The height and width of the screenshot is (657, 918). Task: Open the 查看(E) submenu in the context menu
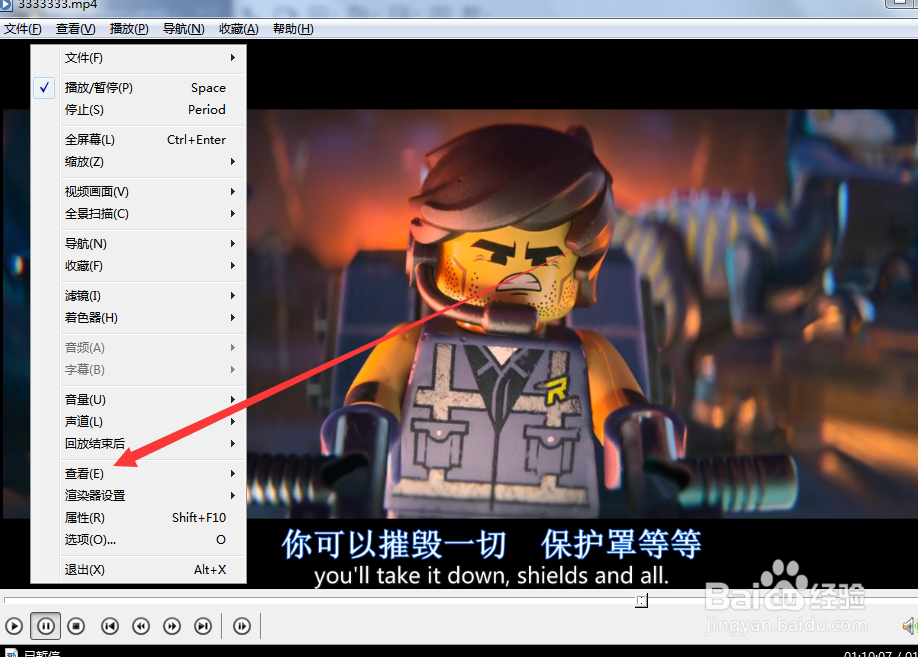(x=139, y=473)
